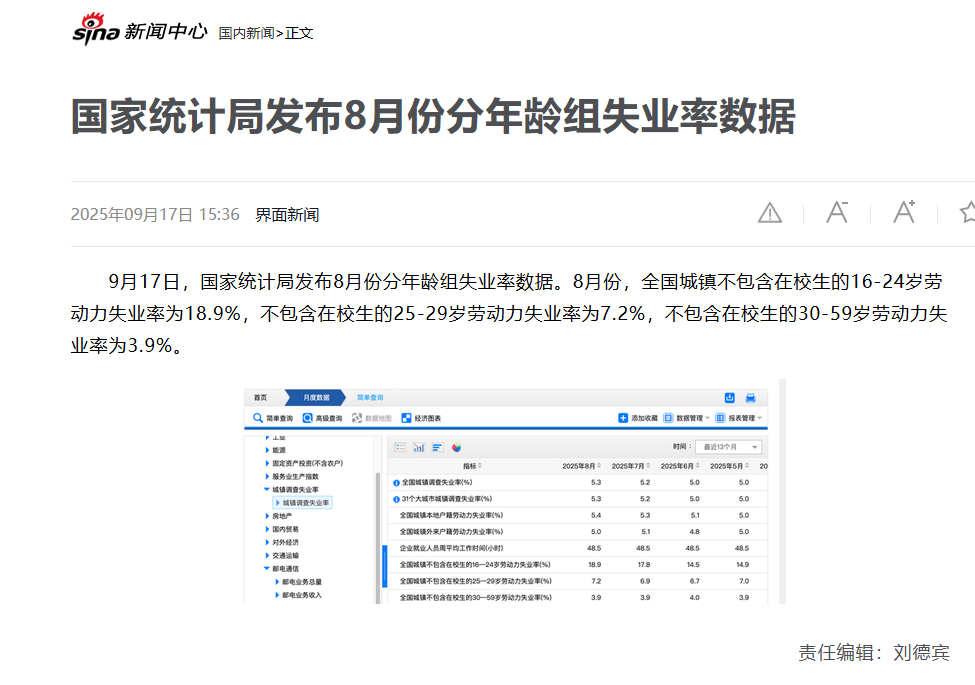In article image, click download icon
Image resolution: width=975 pixels, height=685 pixels.
click(730, 397)
